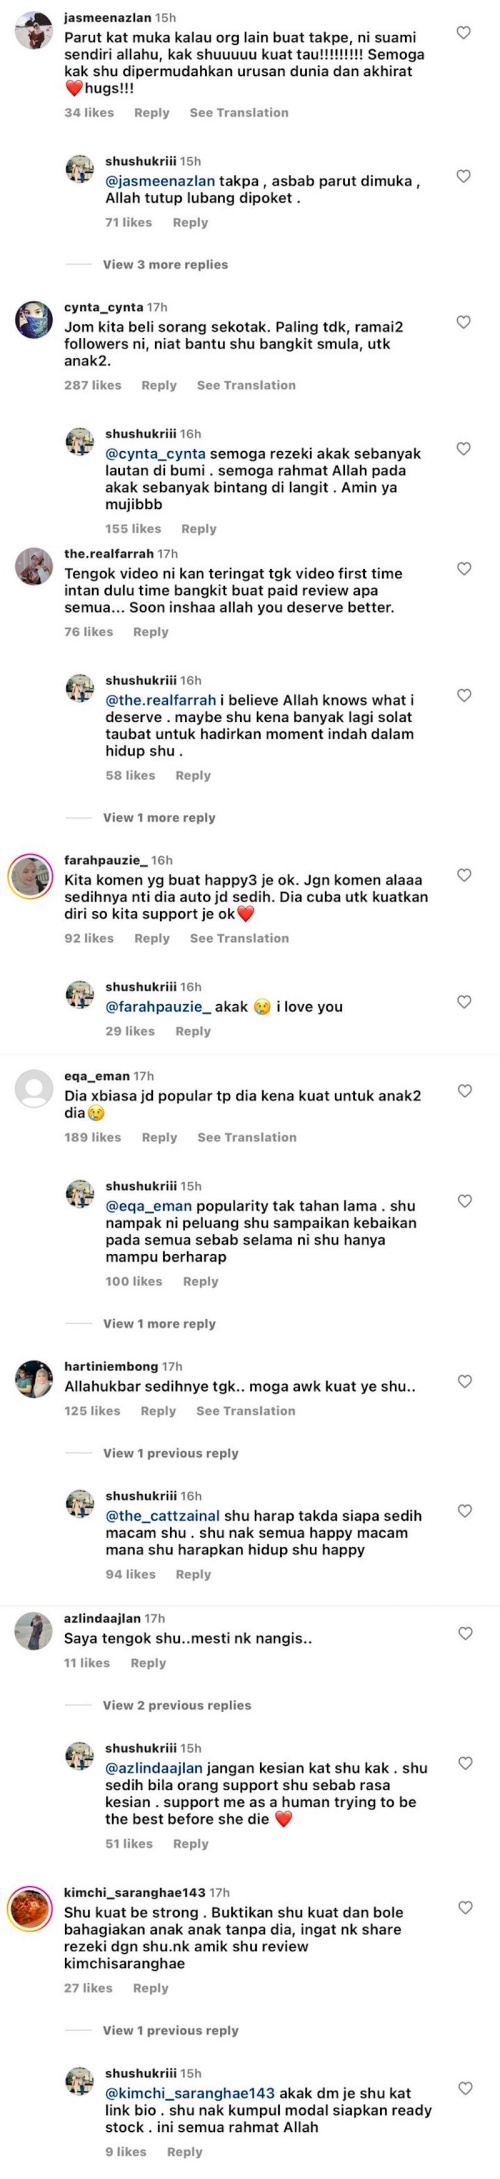
Task: Heart farahpauzie_'s comment
Action: pos(464,875)
